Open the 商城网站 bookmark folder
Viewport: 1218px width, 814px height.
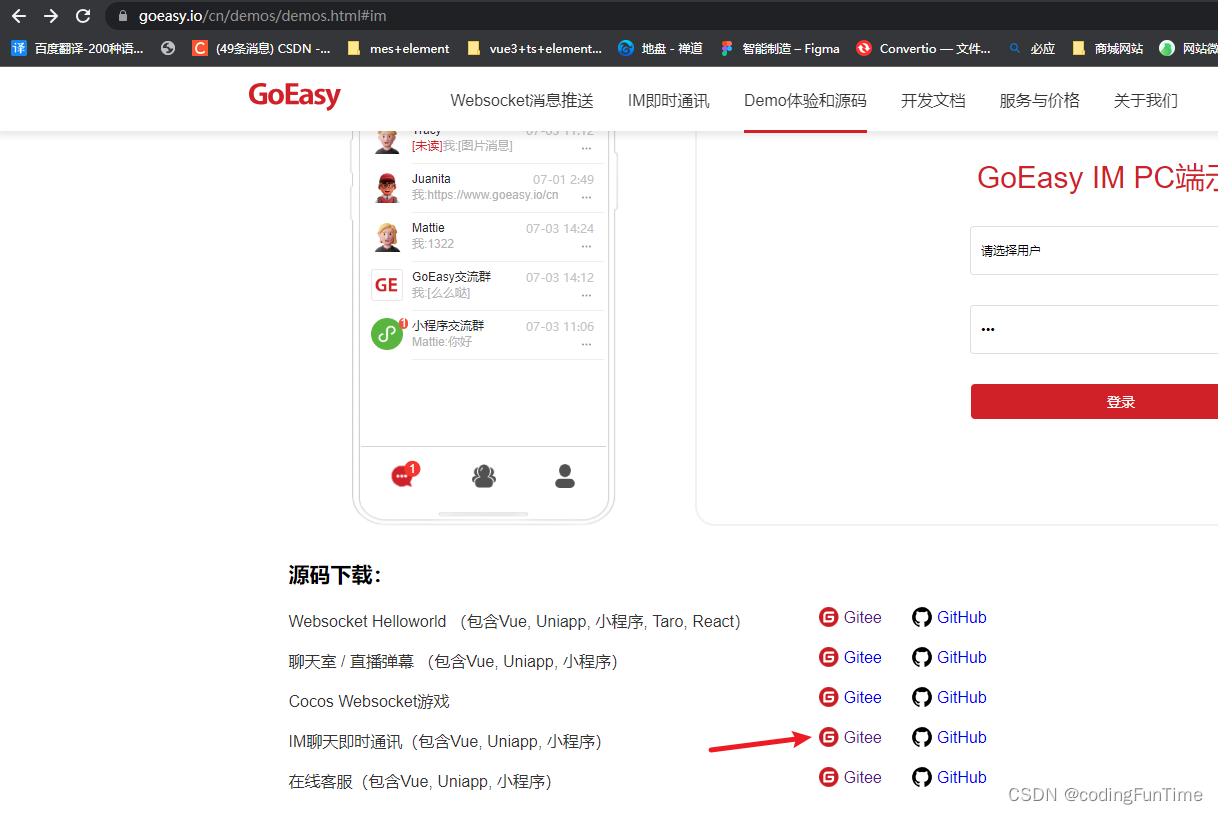pos(1107,48)
